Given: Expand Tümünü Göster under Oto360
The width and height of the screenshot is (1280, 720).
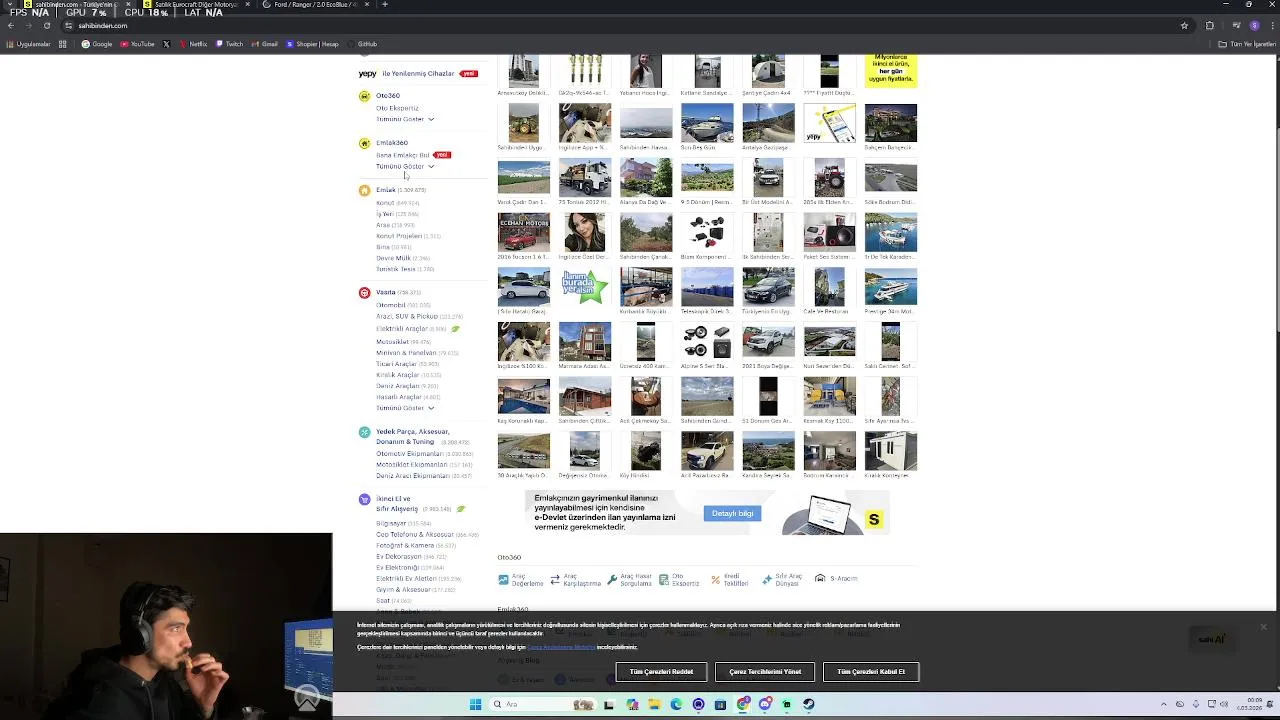Looking at the screenshot, I should click(405, 119).
